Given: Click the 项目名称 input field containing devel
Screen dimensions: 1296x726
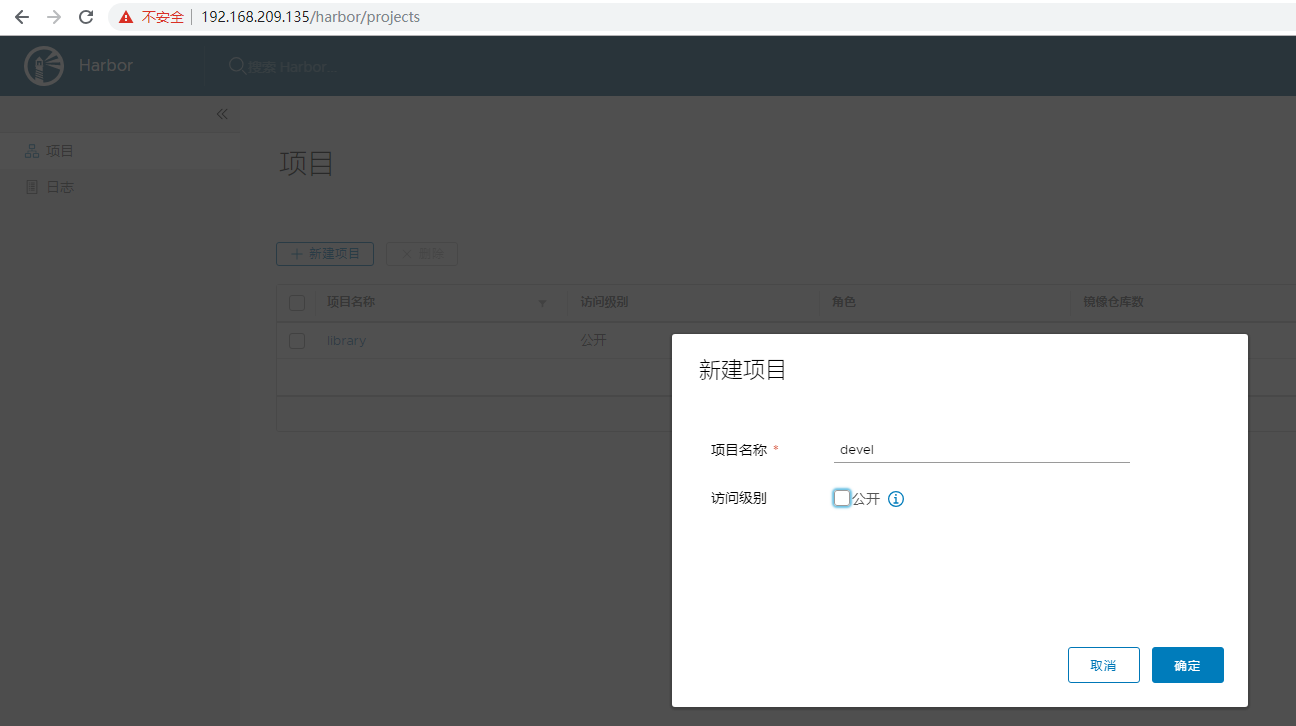Looking at the screenshot, I should [x=981, y=450].
